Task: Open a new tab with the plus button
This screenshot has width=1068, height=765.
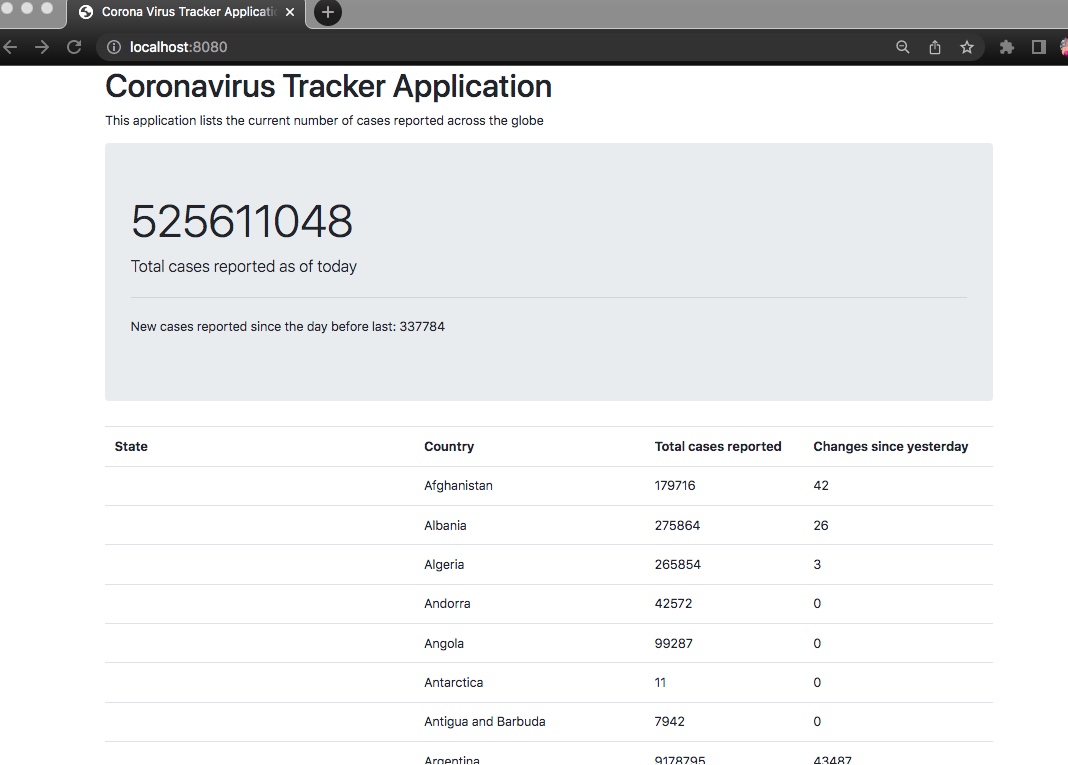Action: [328, 12]
